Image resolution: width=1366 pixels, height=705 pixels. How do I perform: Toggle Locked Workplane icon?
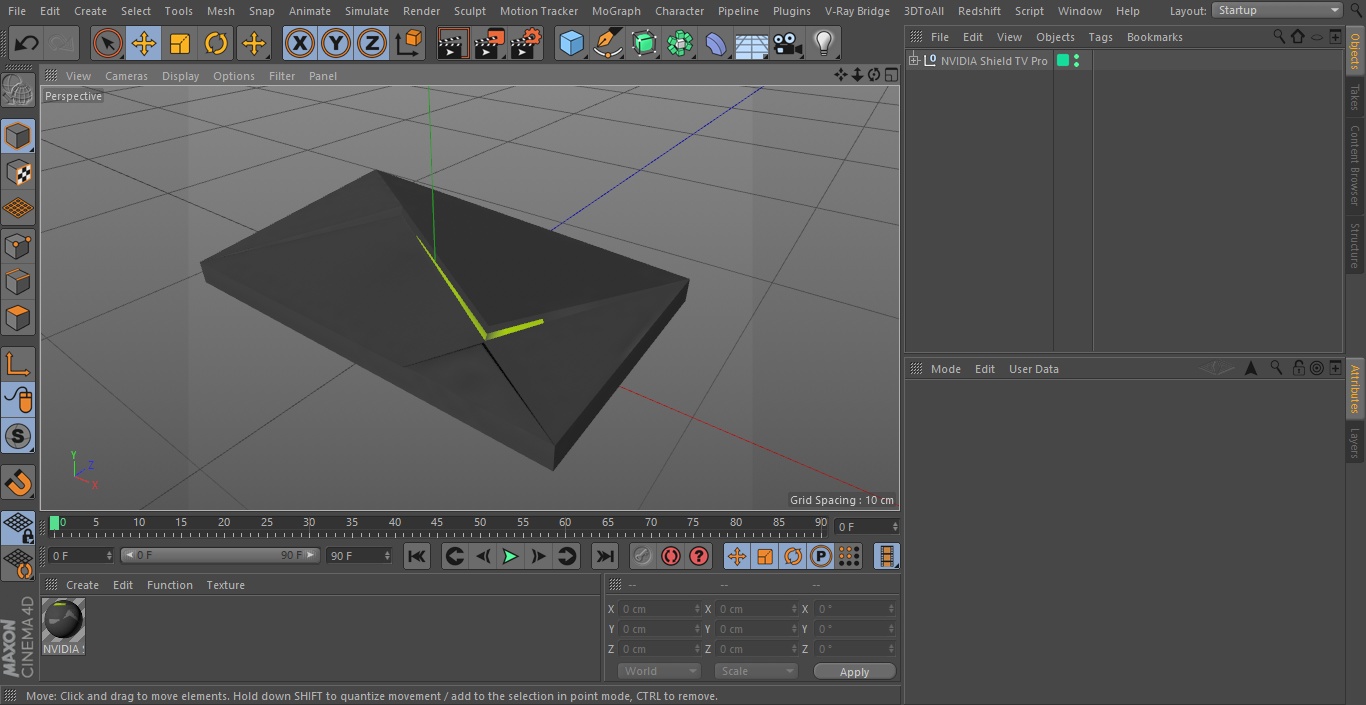[18, 527]
